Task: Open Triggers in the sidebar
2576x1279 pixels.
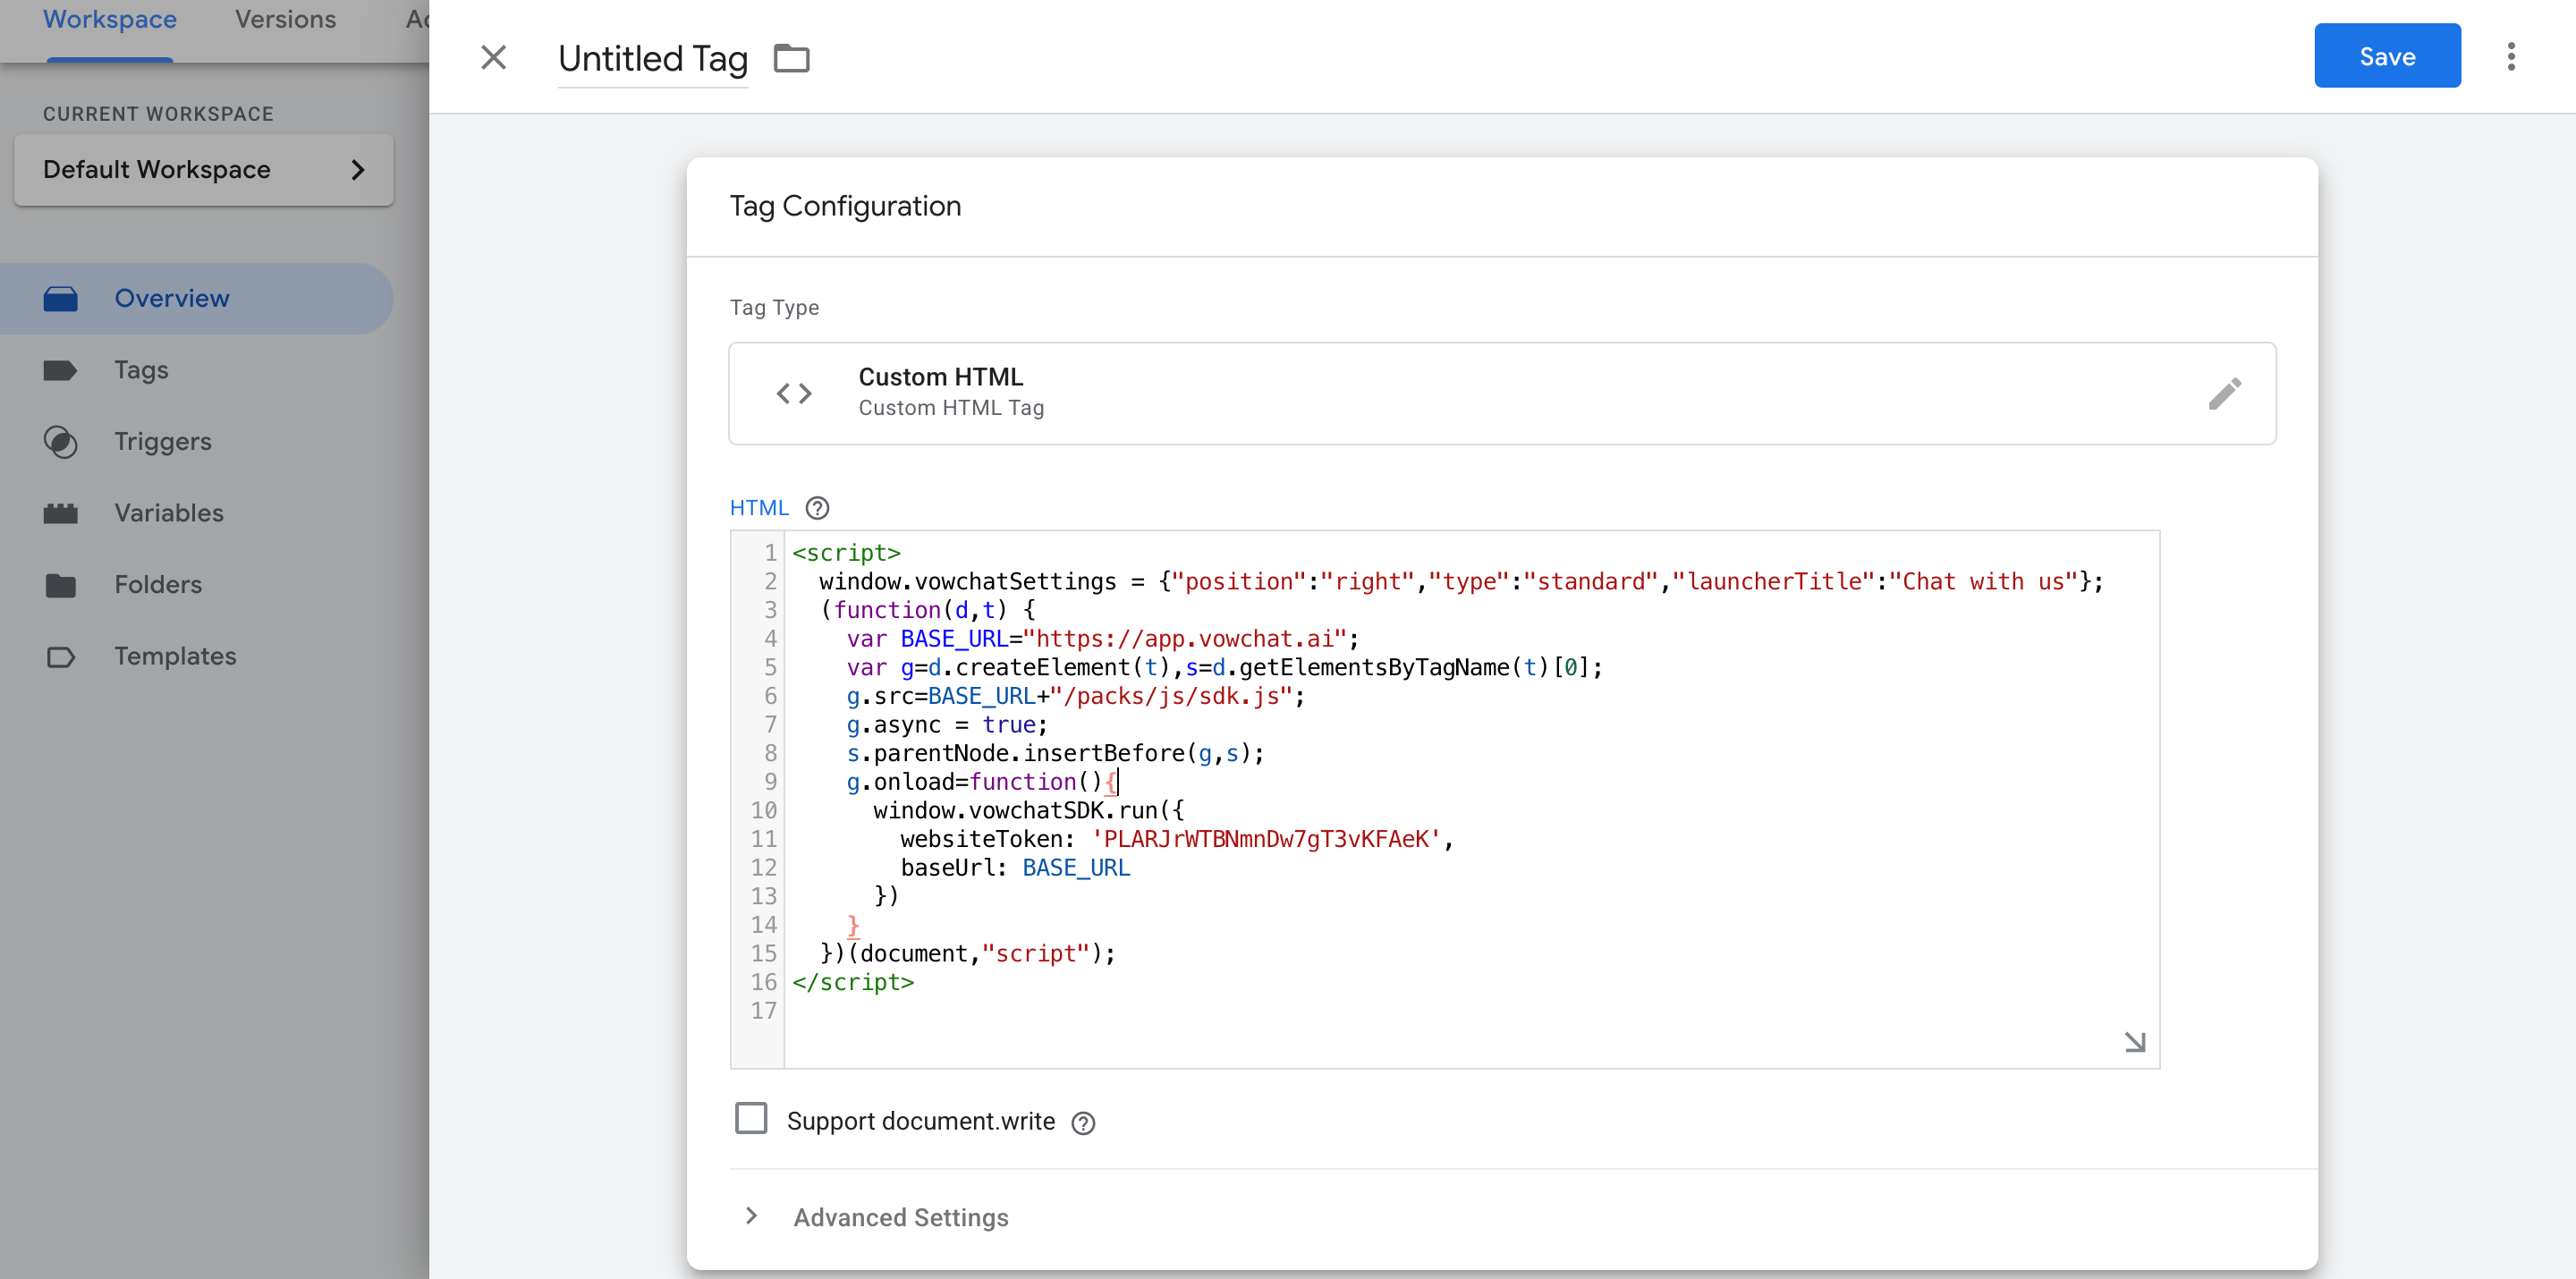Action: 162,442
